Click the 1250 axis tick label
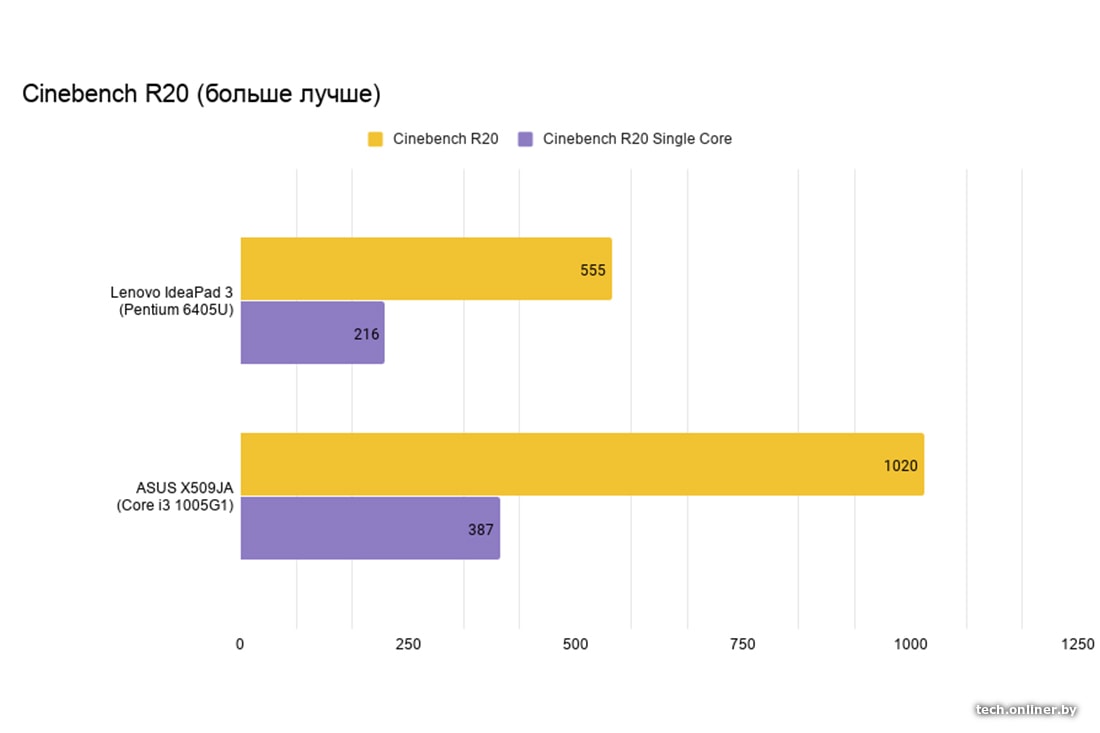The height and width of the screenshot is (733, 1100). tap(1078, 645)
